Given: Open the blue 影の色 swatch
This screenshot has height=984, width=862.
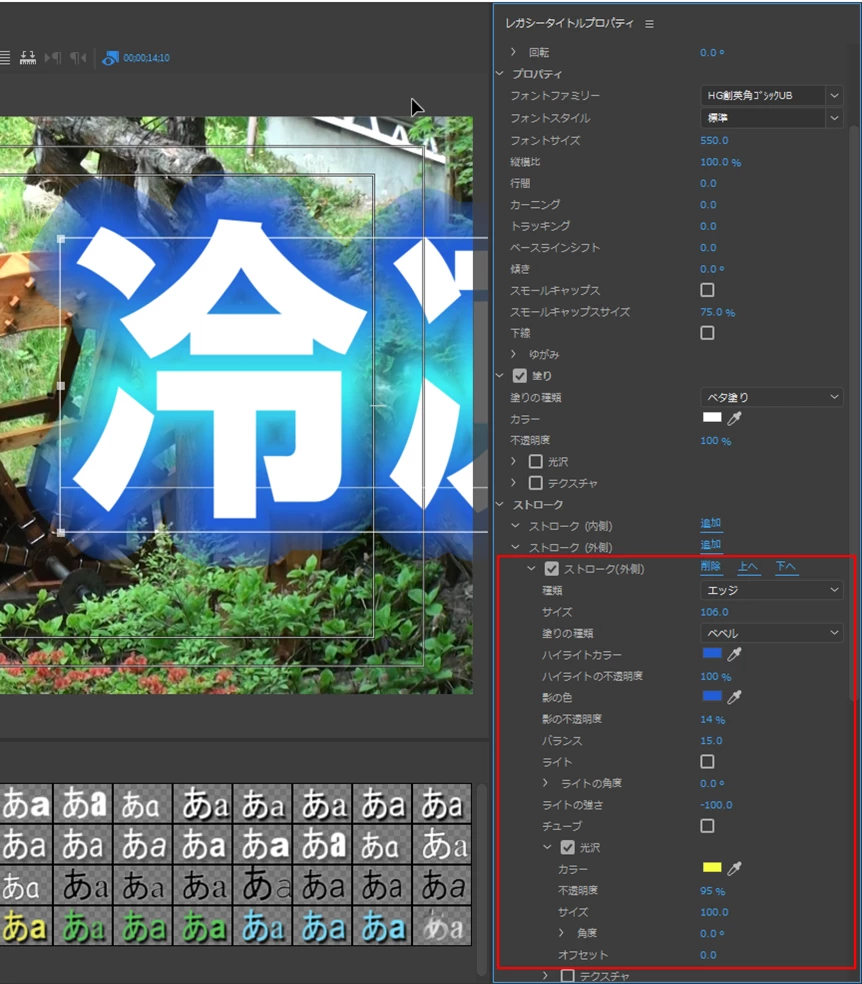Looking at the screenshot, I should click(x=712, y=696).
